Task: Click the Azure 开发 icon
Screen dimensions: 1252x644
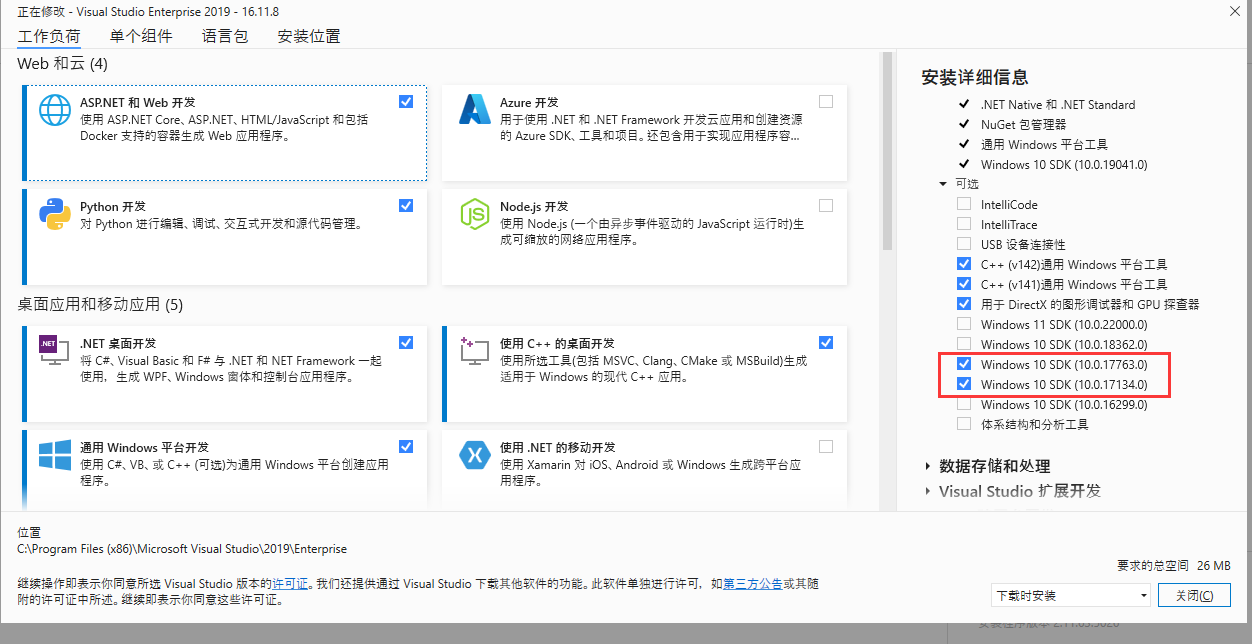Action: click(x=474, y=109)
